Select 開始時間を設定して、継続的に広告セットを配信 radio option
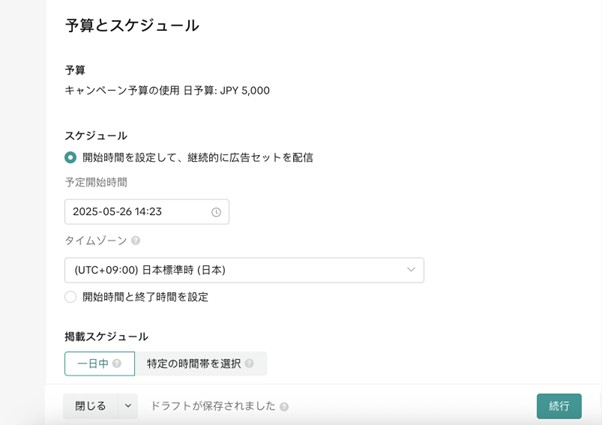Image resolution: width=602 pixels, height=425 pixels. 70,157
